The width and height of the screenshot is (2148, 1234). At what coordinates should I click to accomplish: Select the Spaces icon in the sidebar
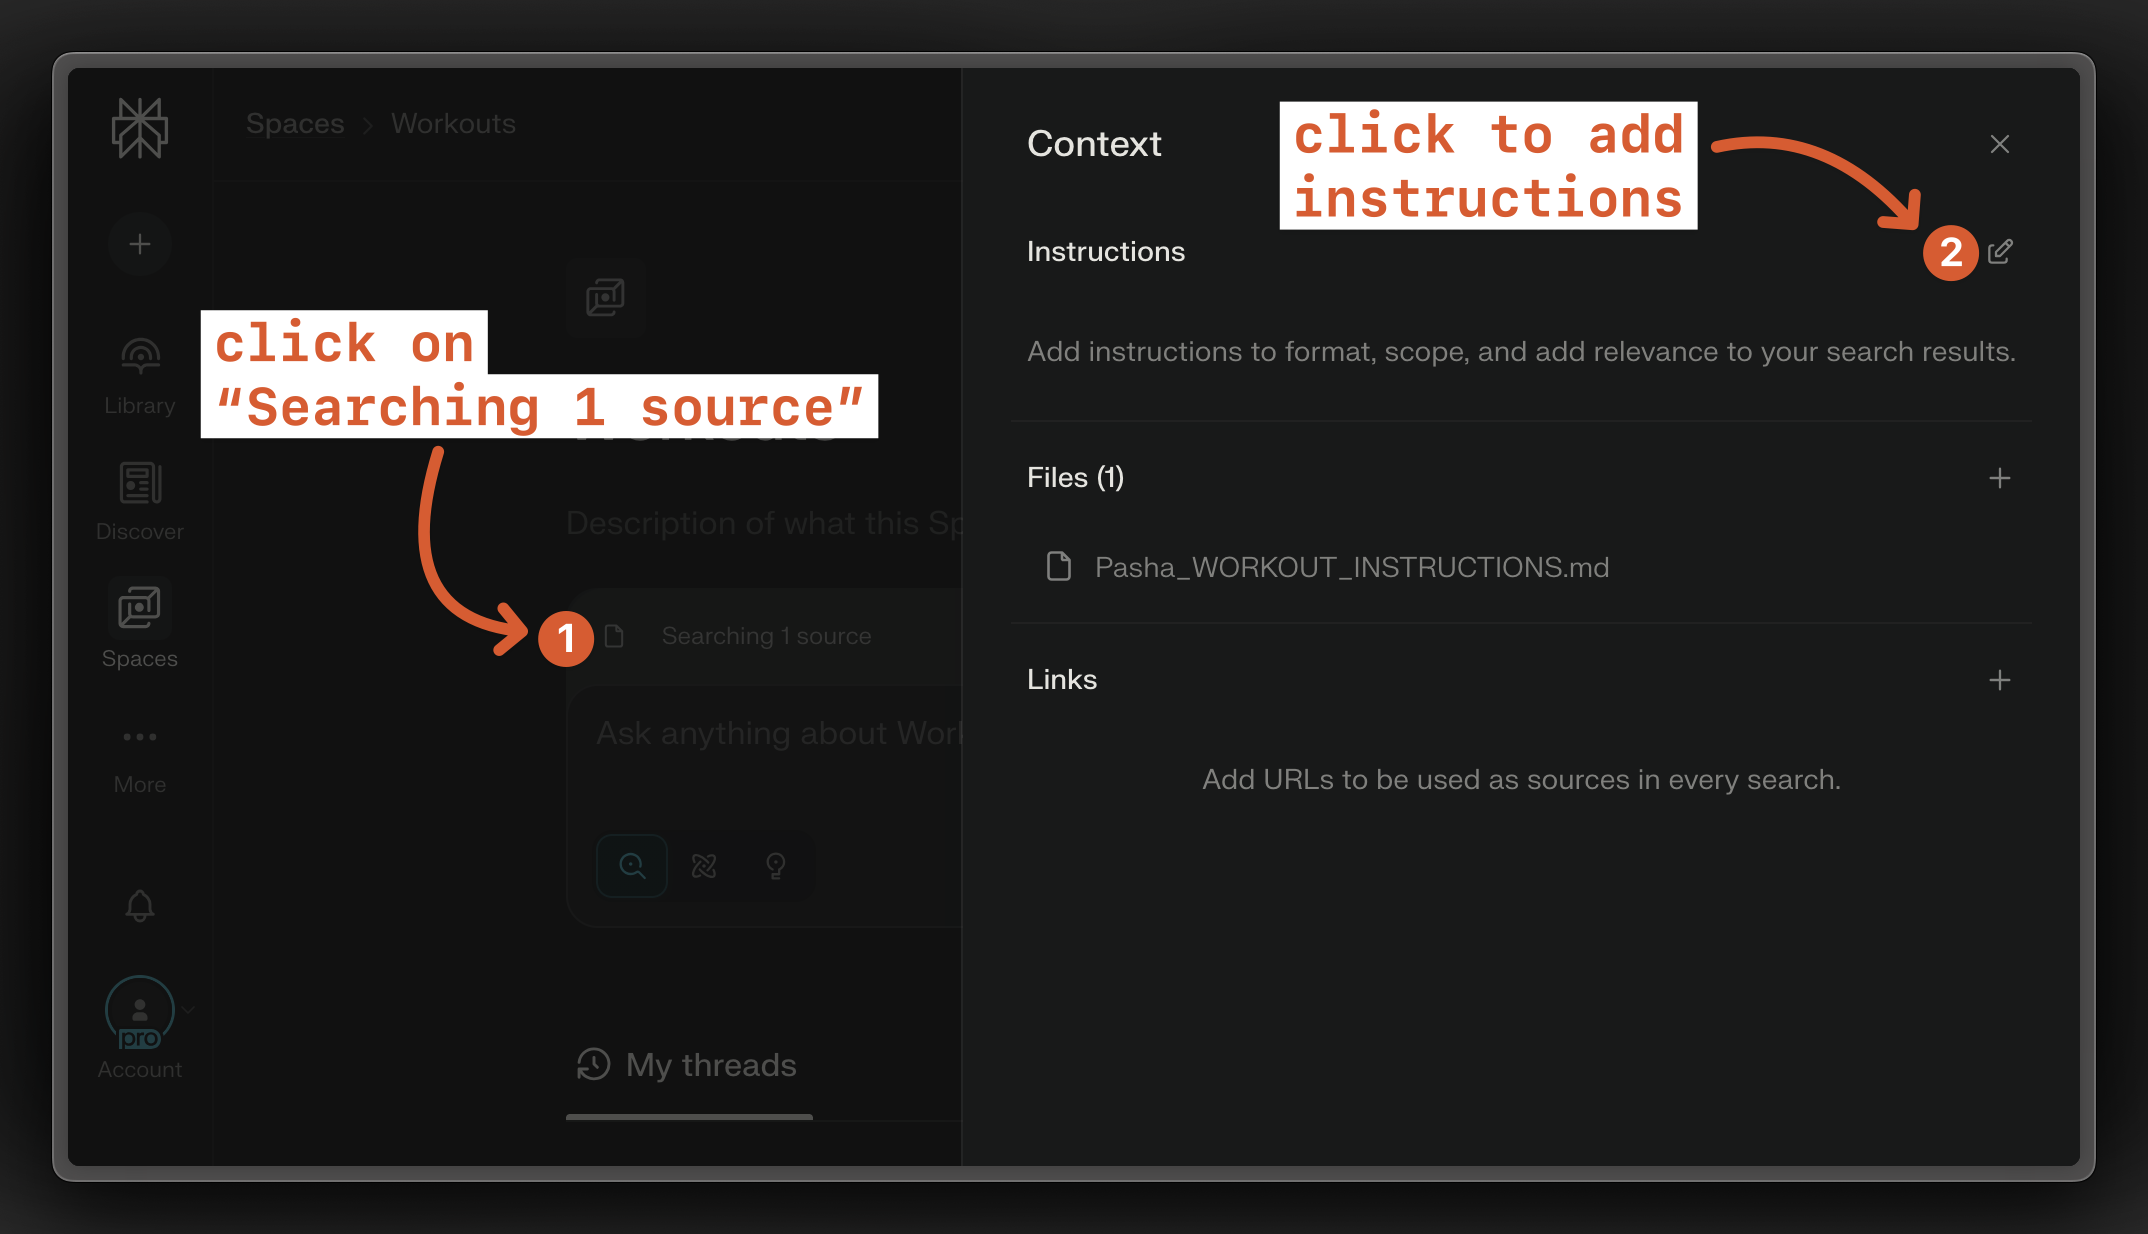point(140,607)
